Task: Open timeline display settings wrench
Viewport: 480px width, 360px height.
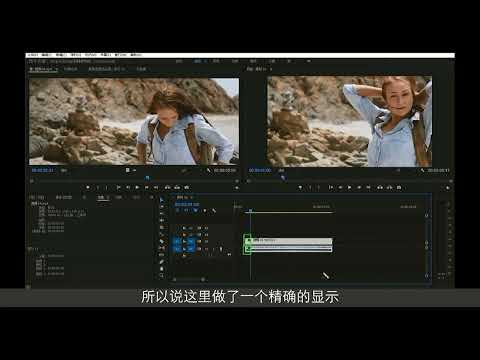Action: [x=214, y=211]
